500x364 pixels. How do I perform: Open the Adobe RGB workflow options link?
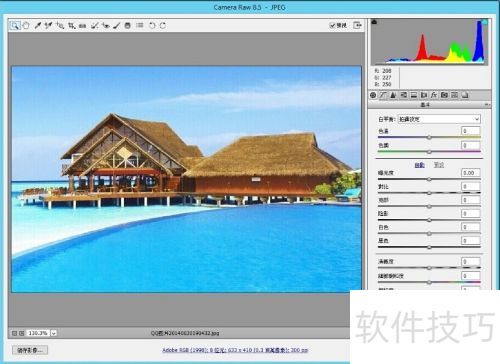235,350
